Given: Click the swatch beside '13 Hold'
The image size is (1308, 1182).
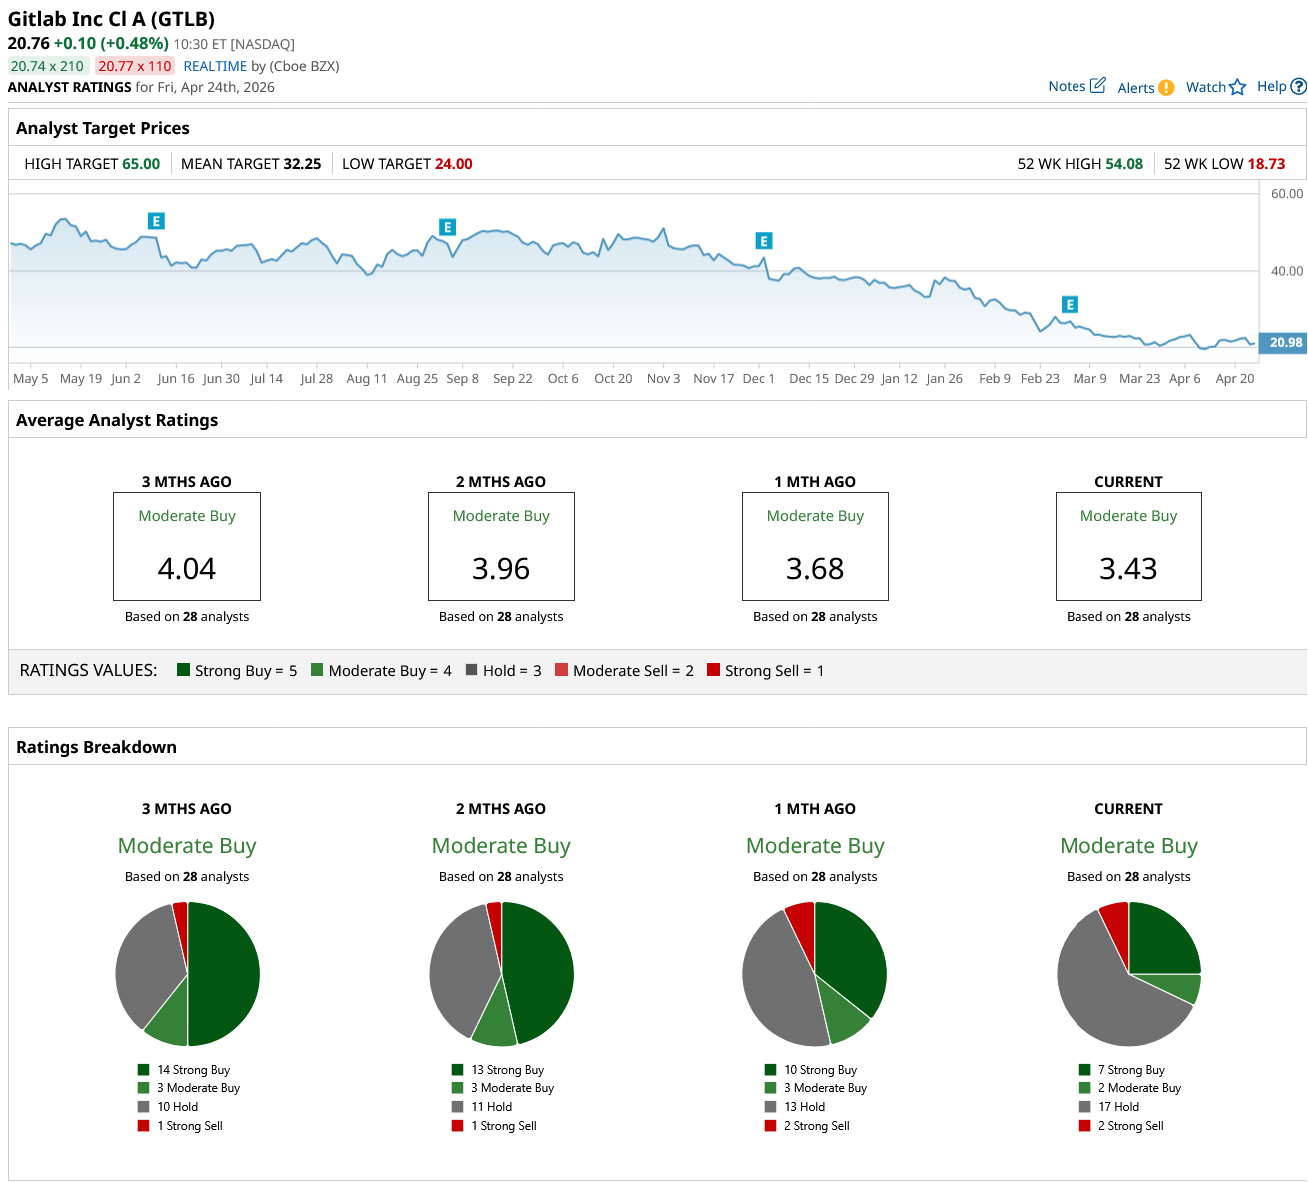Looking at the screenshot, I should tap(771, 1107).
